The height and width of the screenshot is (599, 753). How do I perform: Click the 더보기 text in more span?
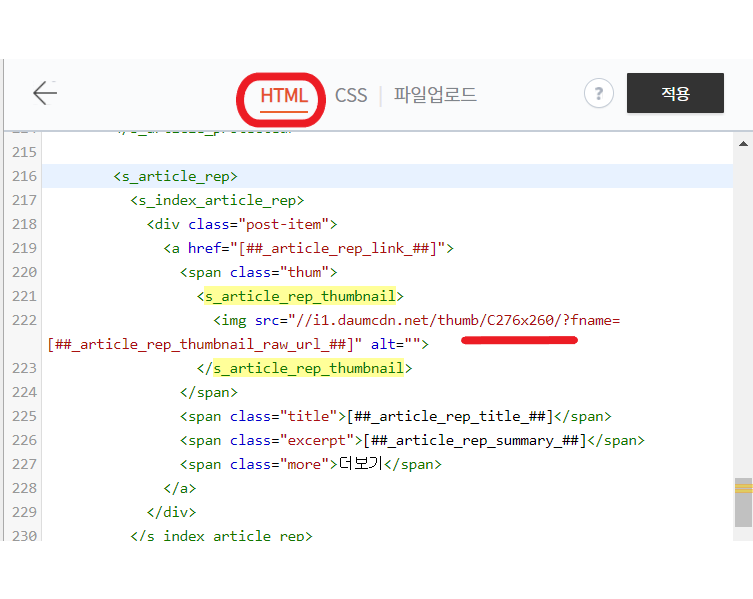361,464
